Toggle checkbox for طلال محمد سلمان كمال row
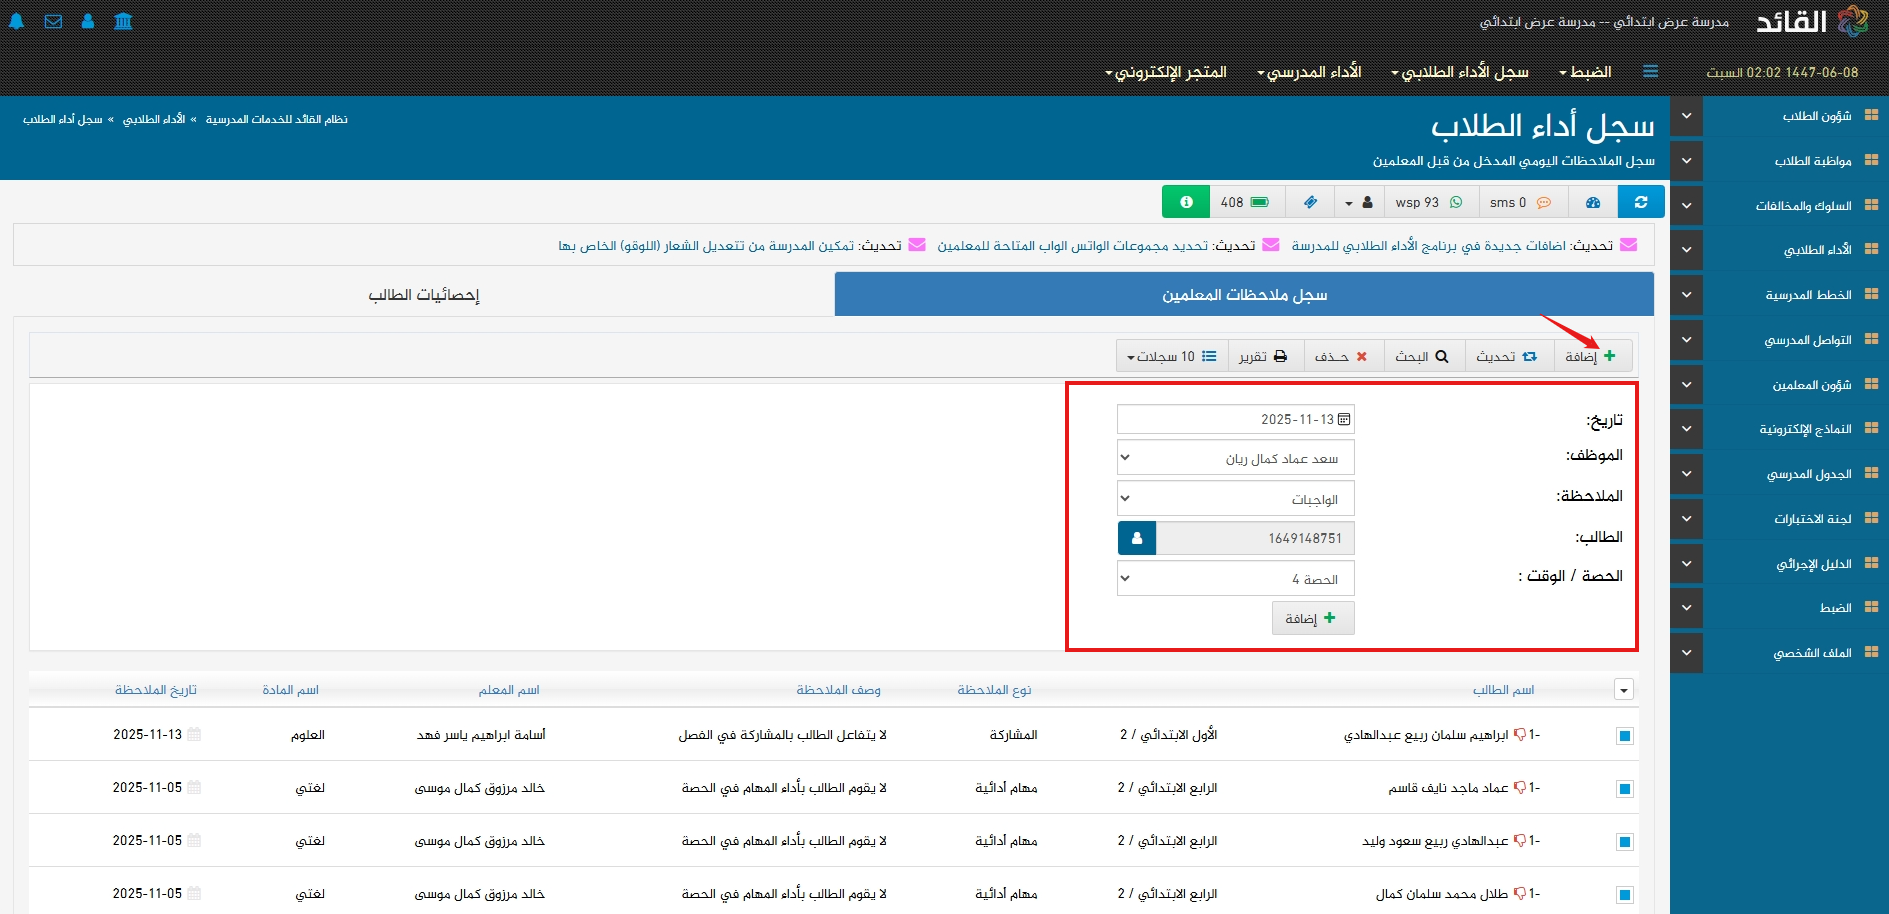Screen dimensions: 1889x914 1624,895
